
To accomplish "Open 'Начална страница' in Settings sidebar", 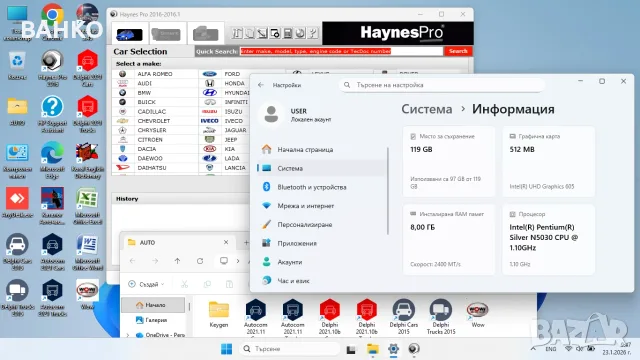I will [322, 149].
